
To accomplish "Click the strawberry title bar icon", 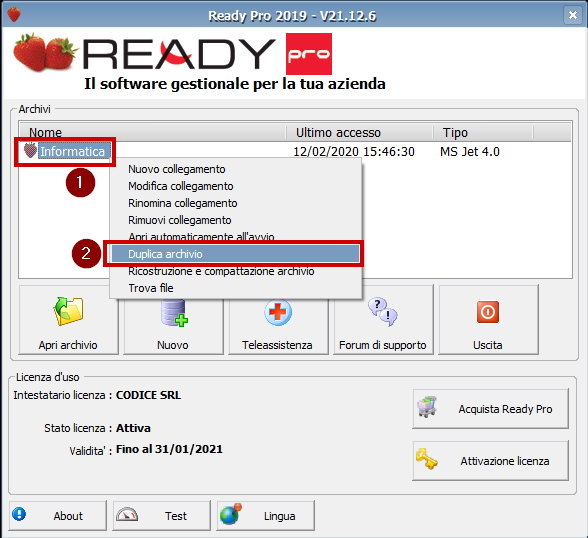I will [x=14, y=15].
